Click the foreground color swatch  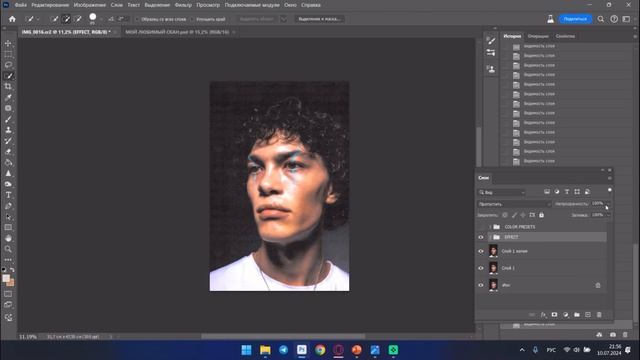6,278
